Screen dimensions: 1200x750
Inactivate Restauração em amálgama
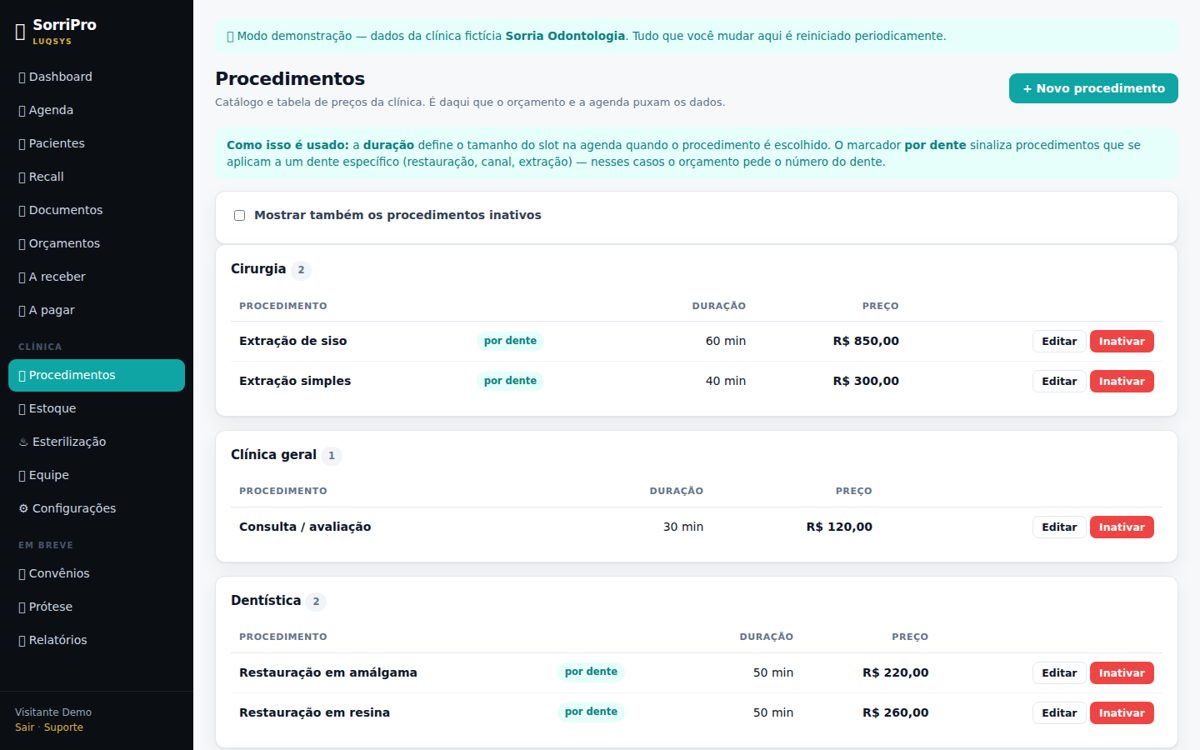1122,673
